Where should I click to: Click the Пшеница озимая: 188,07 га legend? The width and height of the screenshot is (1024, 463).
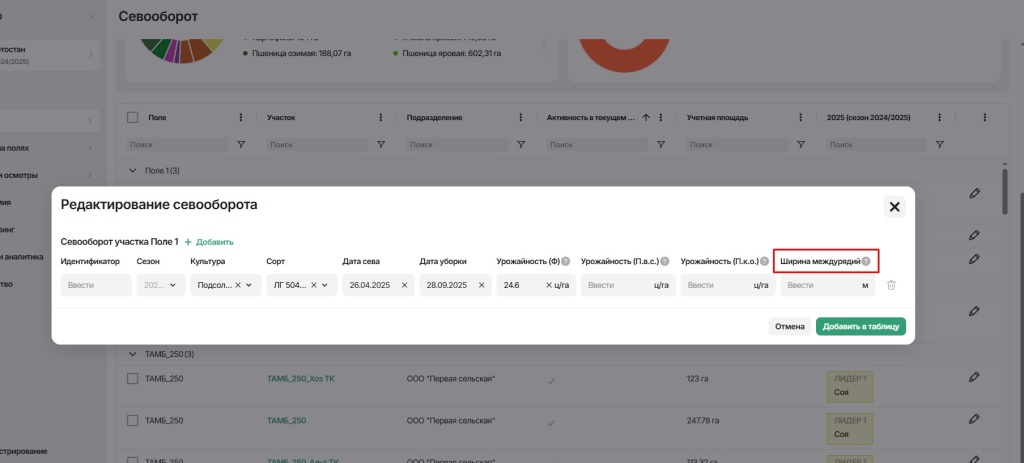(x=297, y=54)
